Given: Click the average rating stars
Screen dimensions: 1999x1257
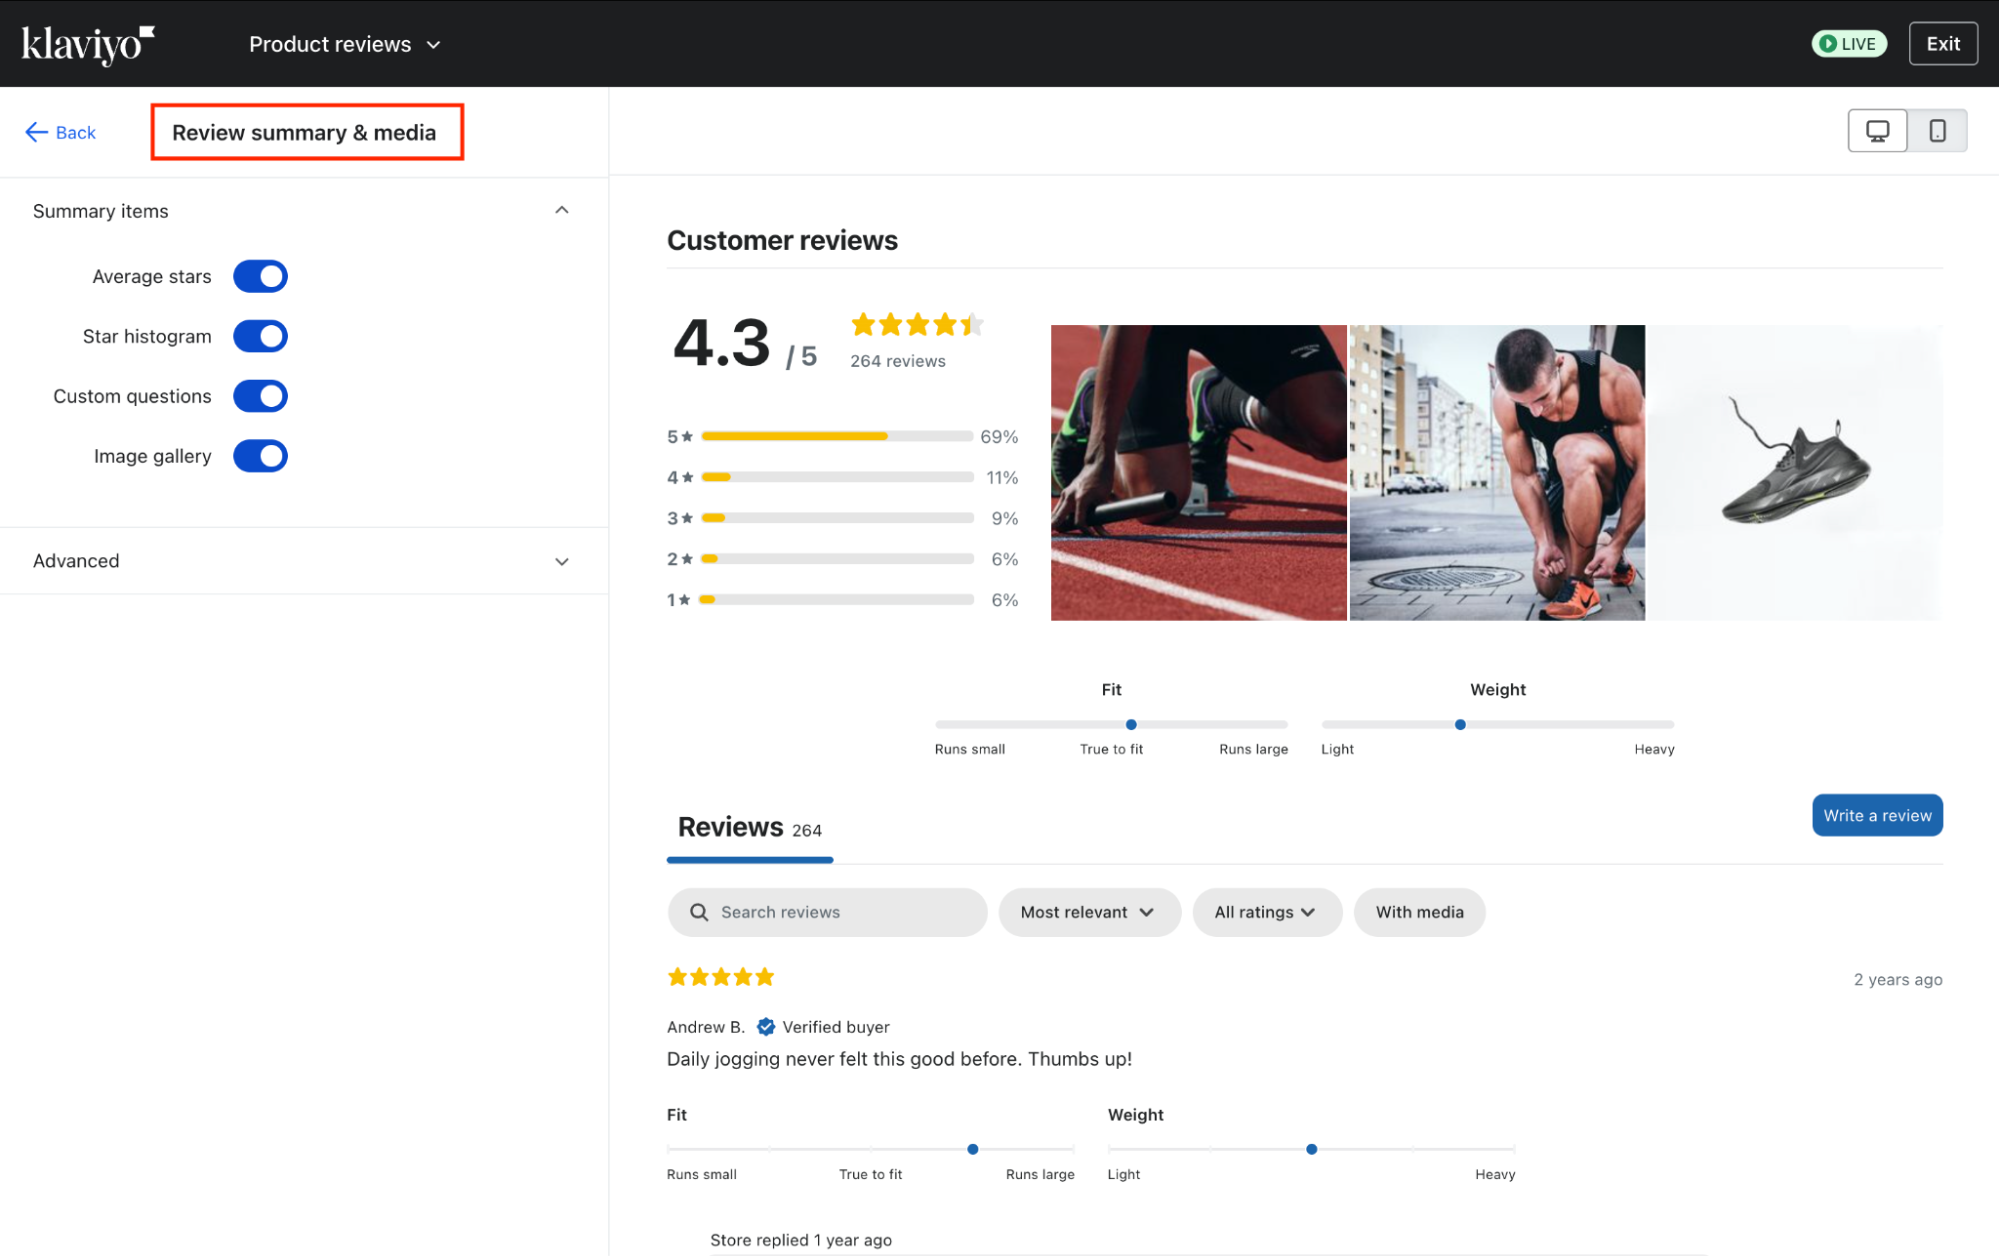Looking at the screenshot, I should pos(916,325).
